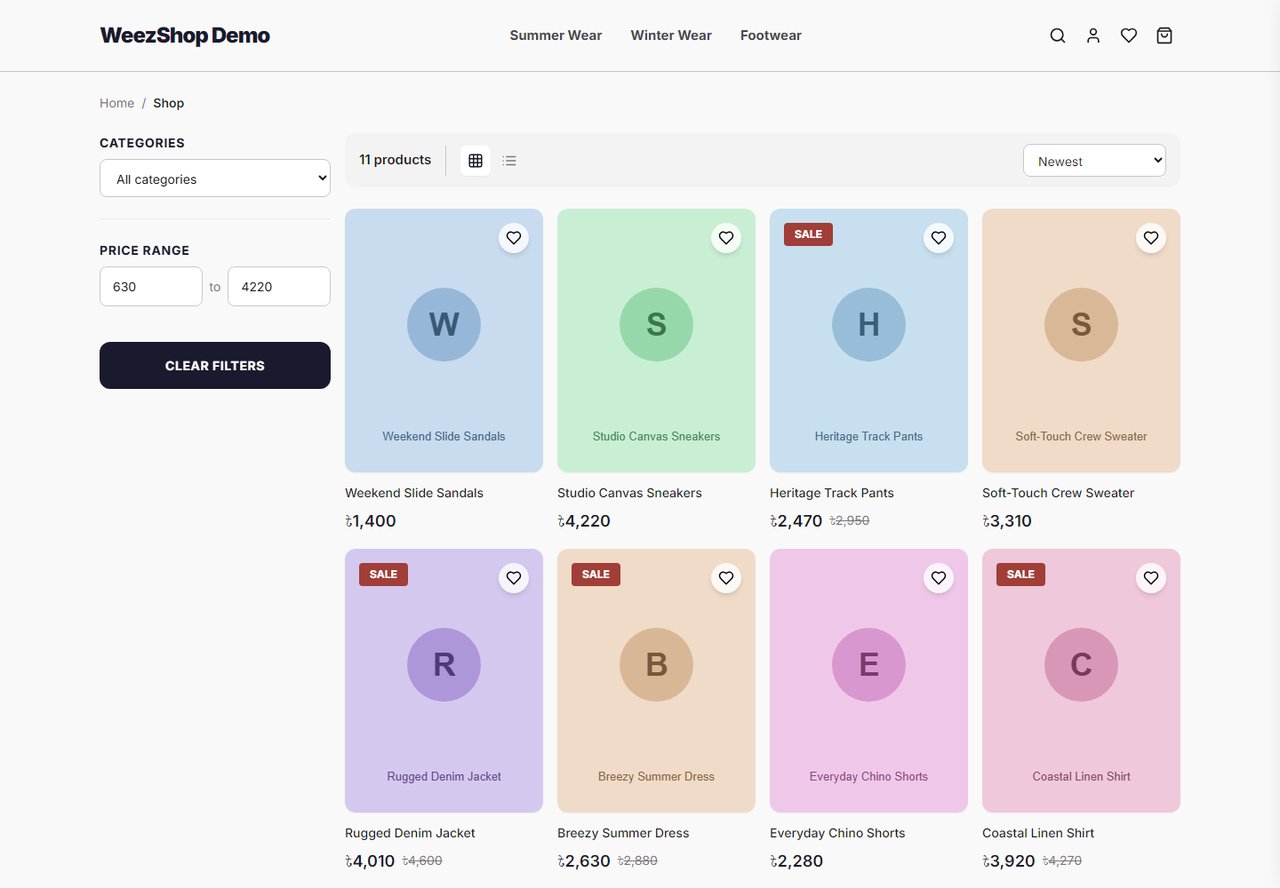Add Weekend Slide Sandals to wishlist
Screen dimensions: 1280x888
click(x=514, y=238)
